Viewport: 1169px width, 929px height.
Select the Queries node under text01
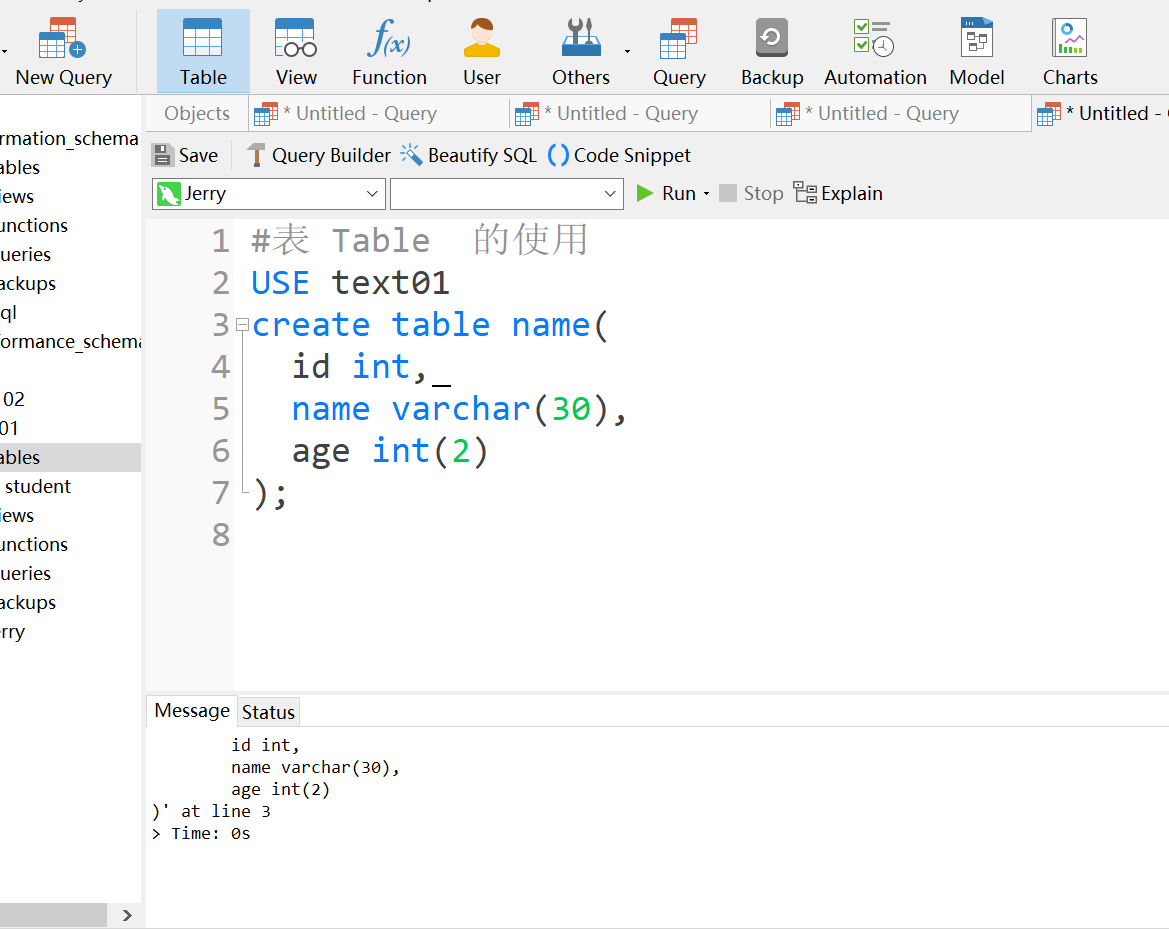25,573
